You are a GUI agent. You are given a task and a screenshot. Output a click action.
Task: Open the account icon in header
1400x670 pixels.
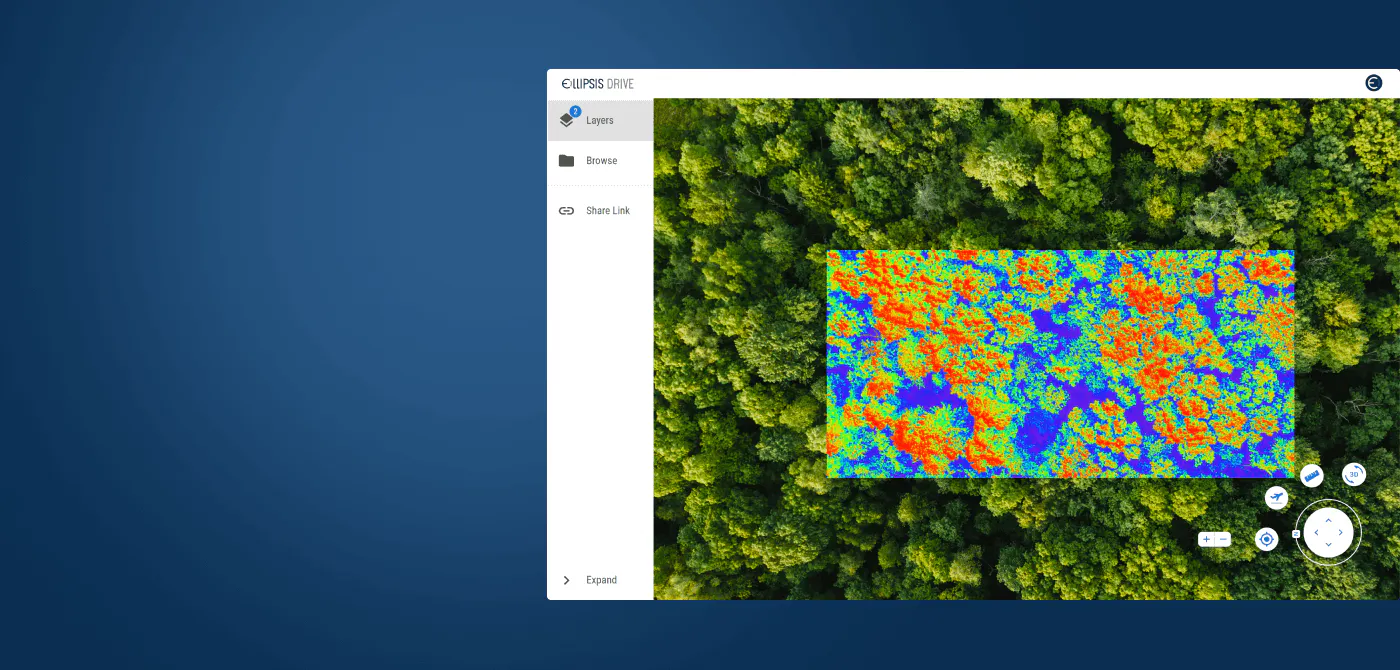pyautogui.click(x=1374, y=83)
